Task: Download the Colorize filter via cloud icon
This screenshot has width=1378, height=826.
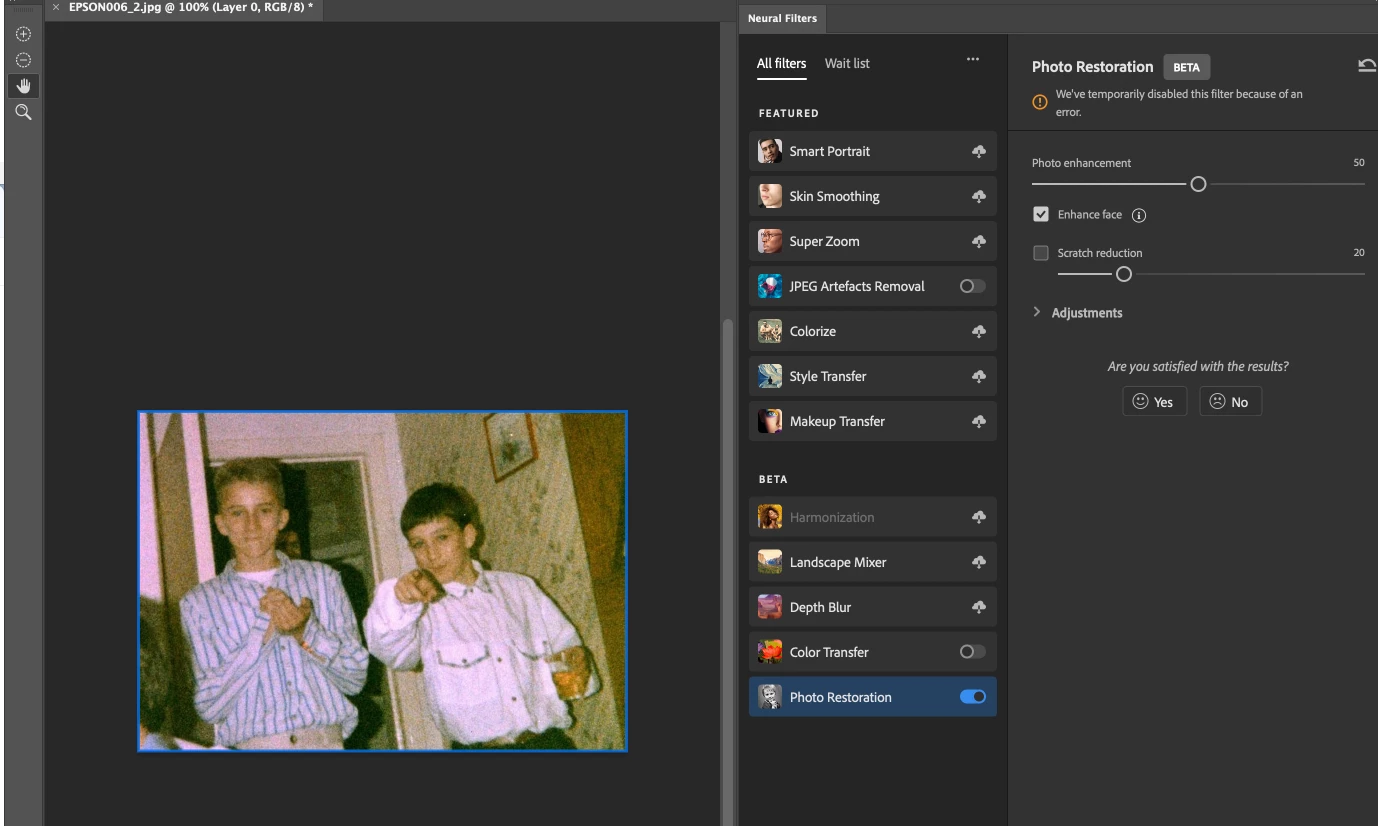Action: (x=979, y=331)
